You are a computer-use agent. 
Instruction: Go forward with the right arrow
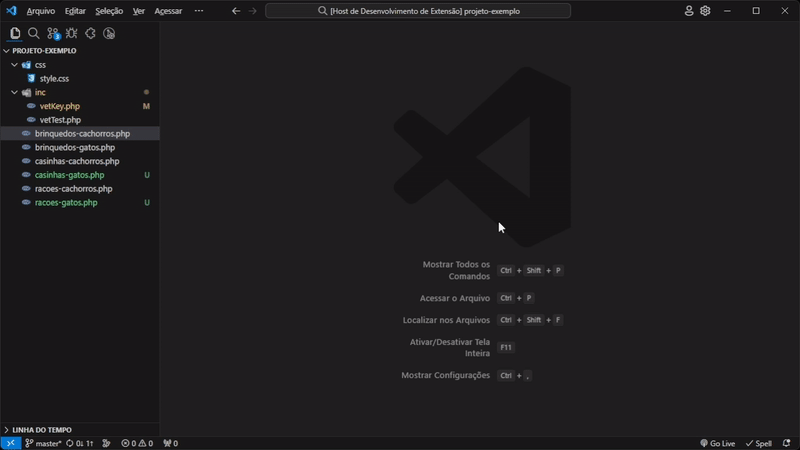[253, 11]
